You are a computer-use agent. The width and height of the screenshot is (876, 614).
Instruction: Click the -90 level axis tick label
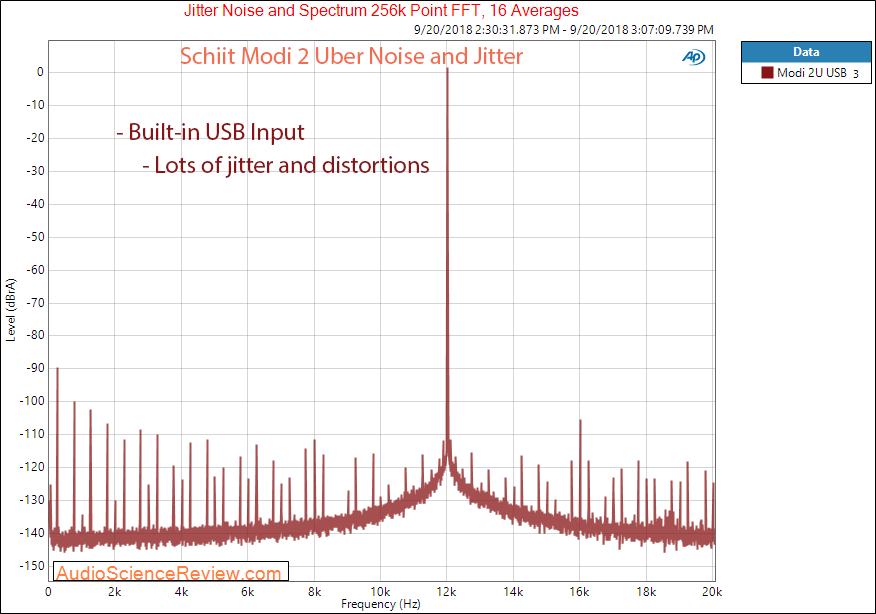tap(35, 368)
